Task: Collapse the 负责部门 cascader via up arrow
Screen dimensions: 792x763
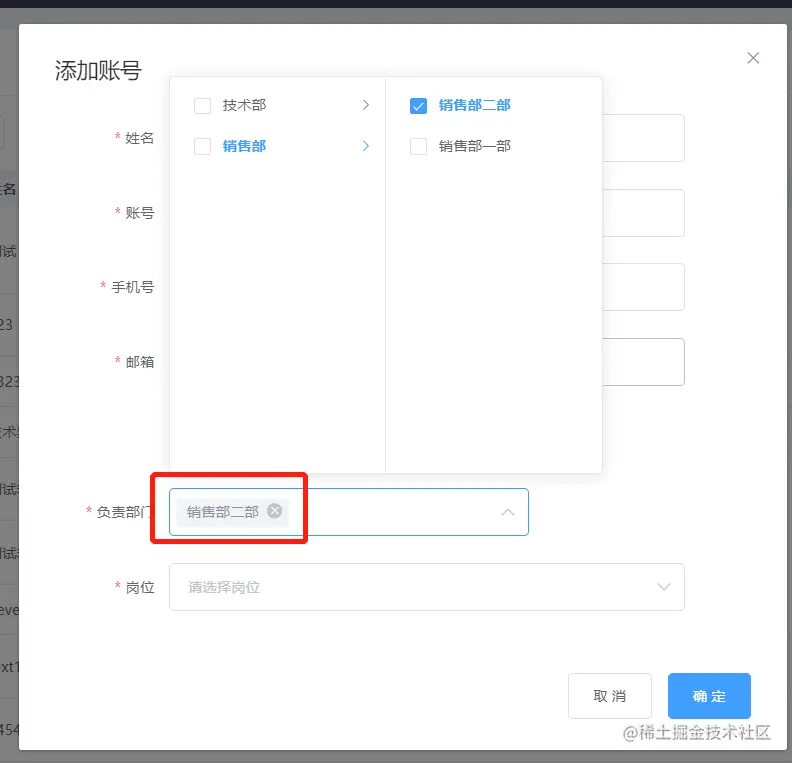Action: [x=508, y=512]
